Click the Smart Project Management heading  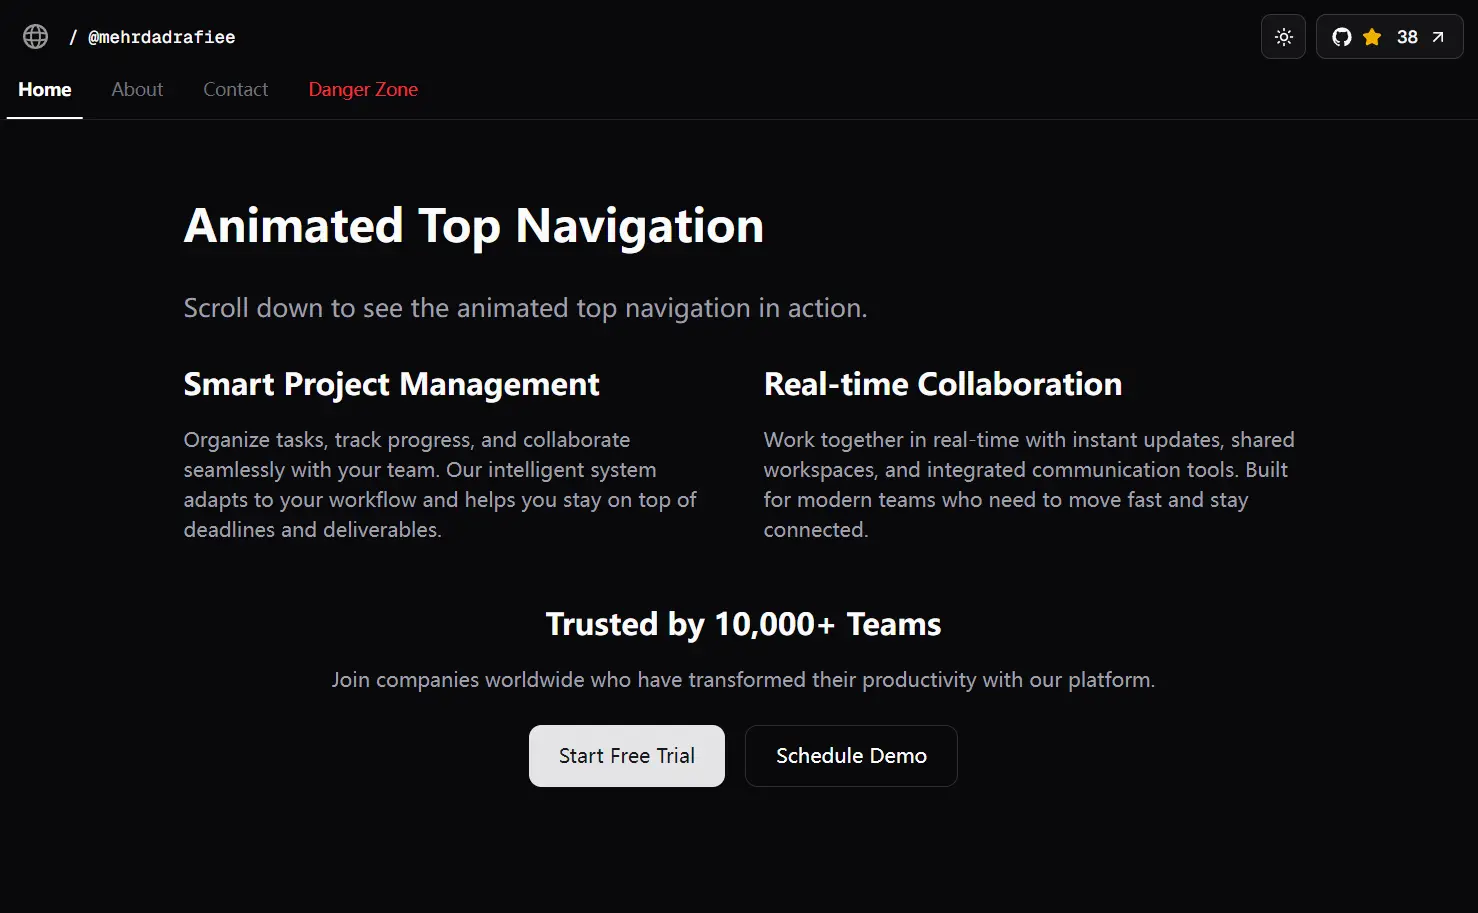(x=391, y=385)
